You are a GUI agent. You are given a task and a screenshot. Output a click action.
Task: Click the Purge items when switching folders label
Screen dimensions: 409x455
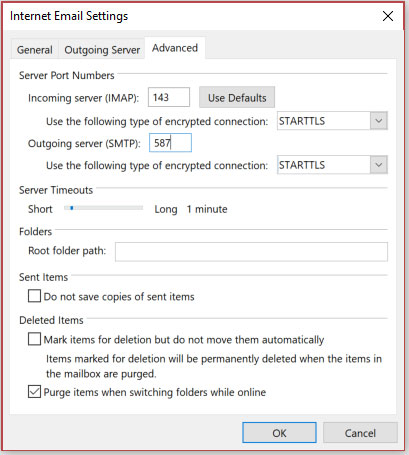tap(155, 392)
